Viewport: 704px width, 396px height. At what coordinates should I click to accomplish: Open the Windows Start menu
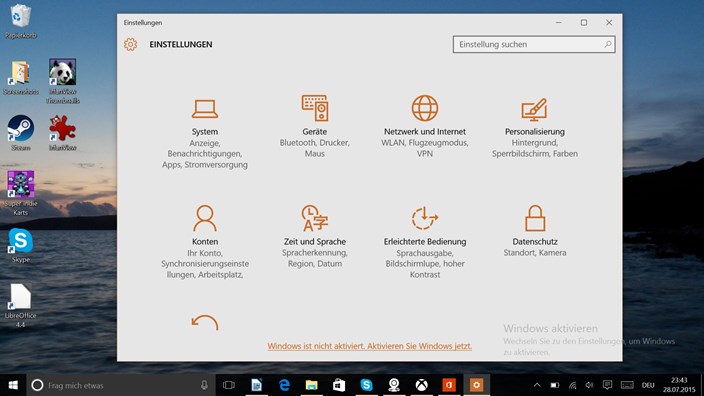pyautogui.click(x=13, y=385)
